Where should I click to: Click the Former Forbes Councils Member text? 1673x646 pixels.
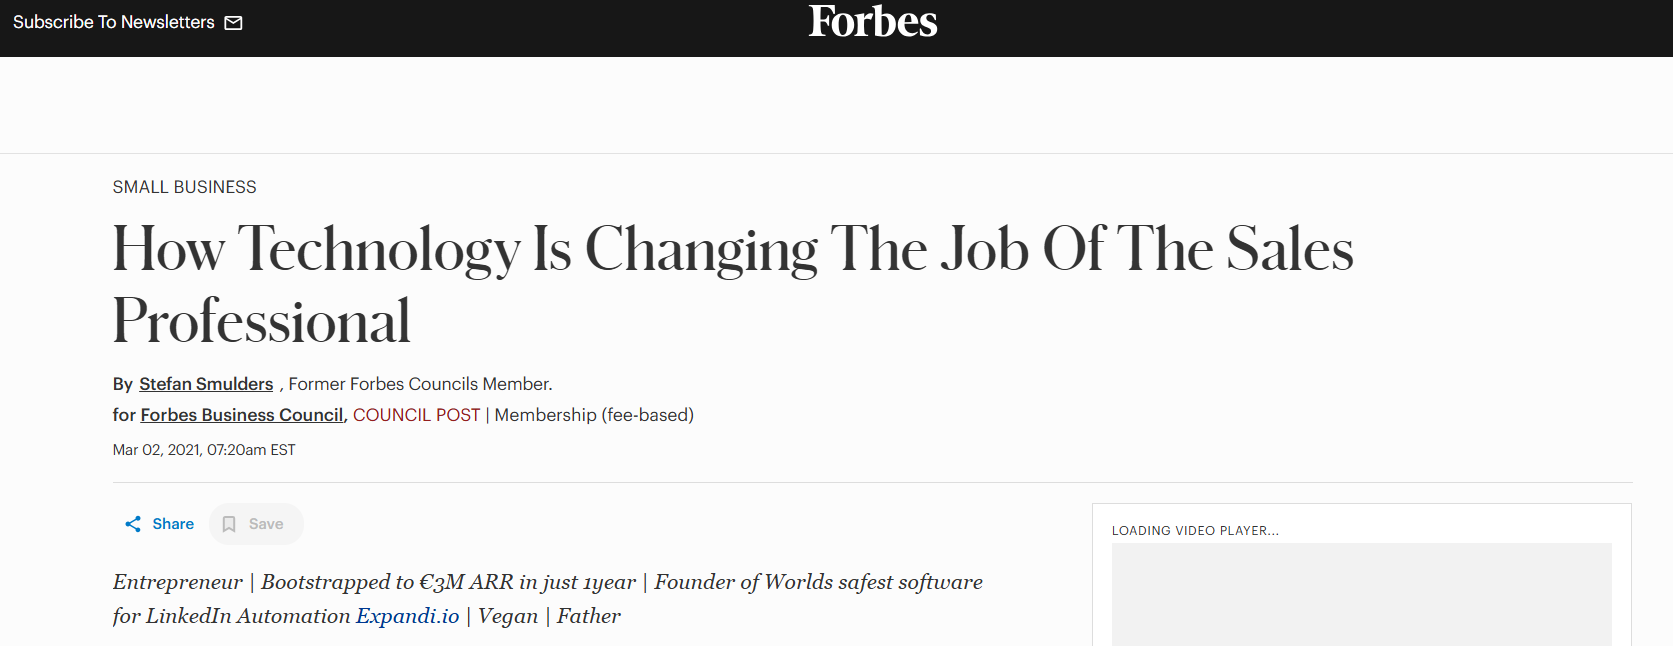coord(420,384)
